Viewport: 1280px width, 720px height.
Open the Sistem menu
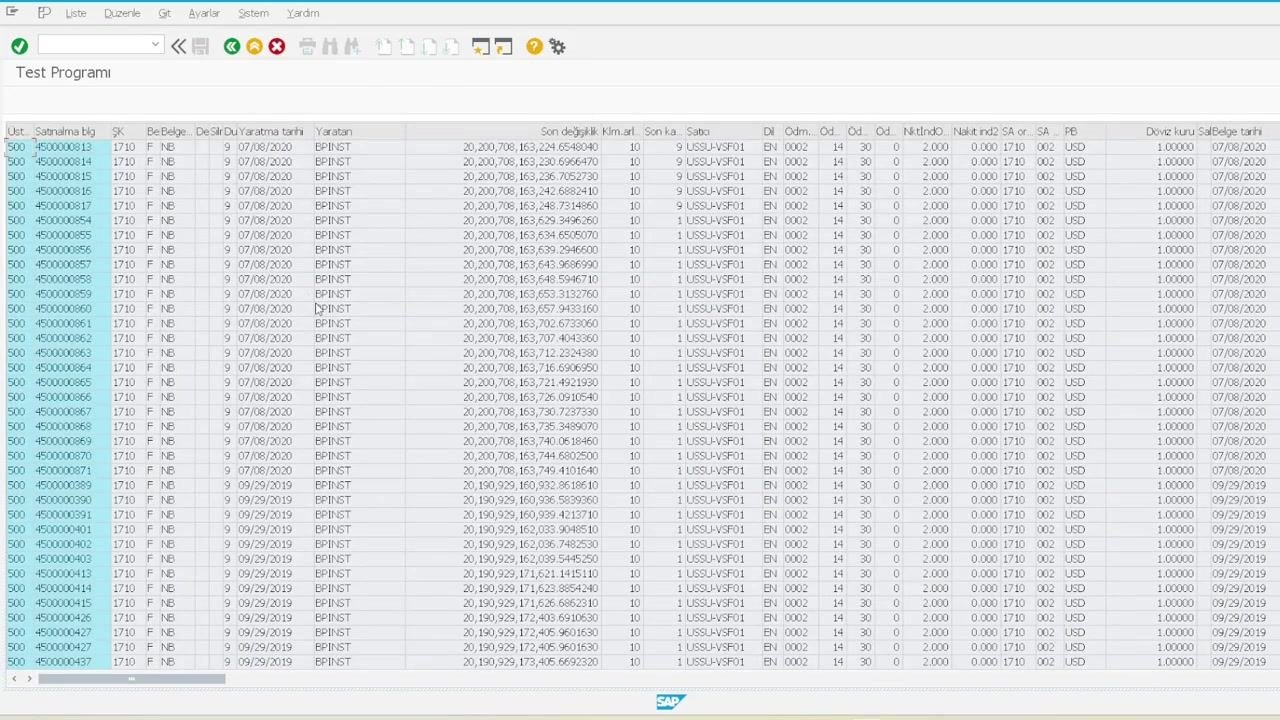[253, 13]
